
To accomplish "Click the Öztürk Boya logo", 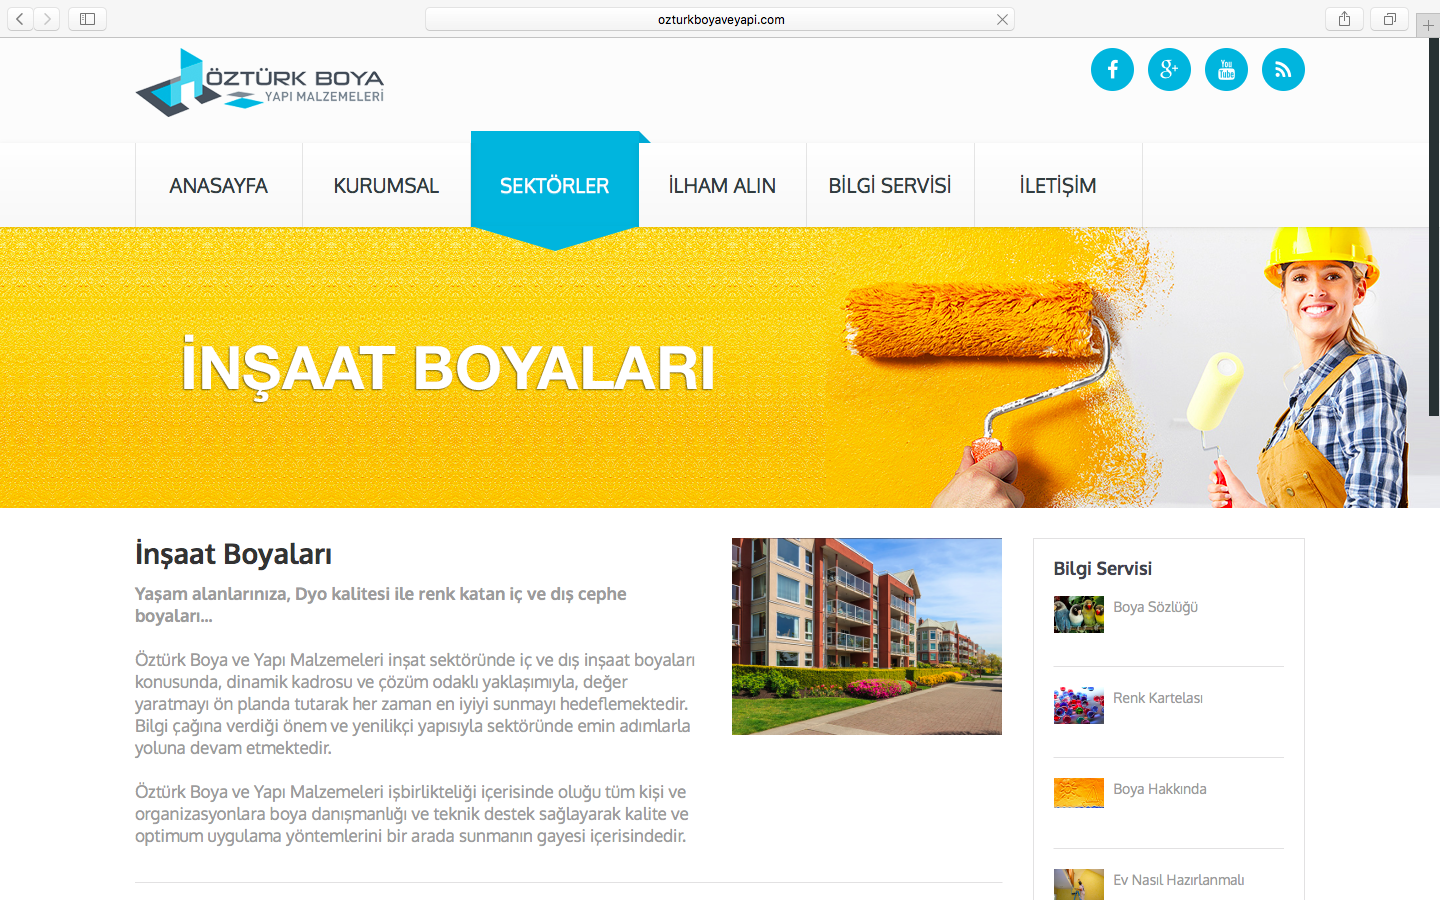I will click(x=260, y=82).
